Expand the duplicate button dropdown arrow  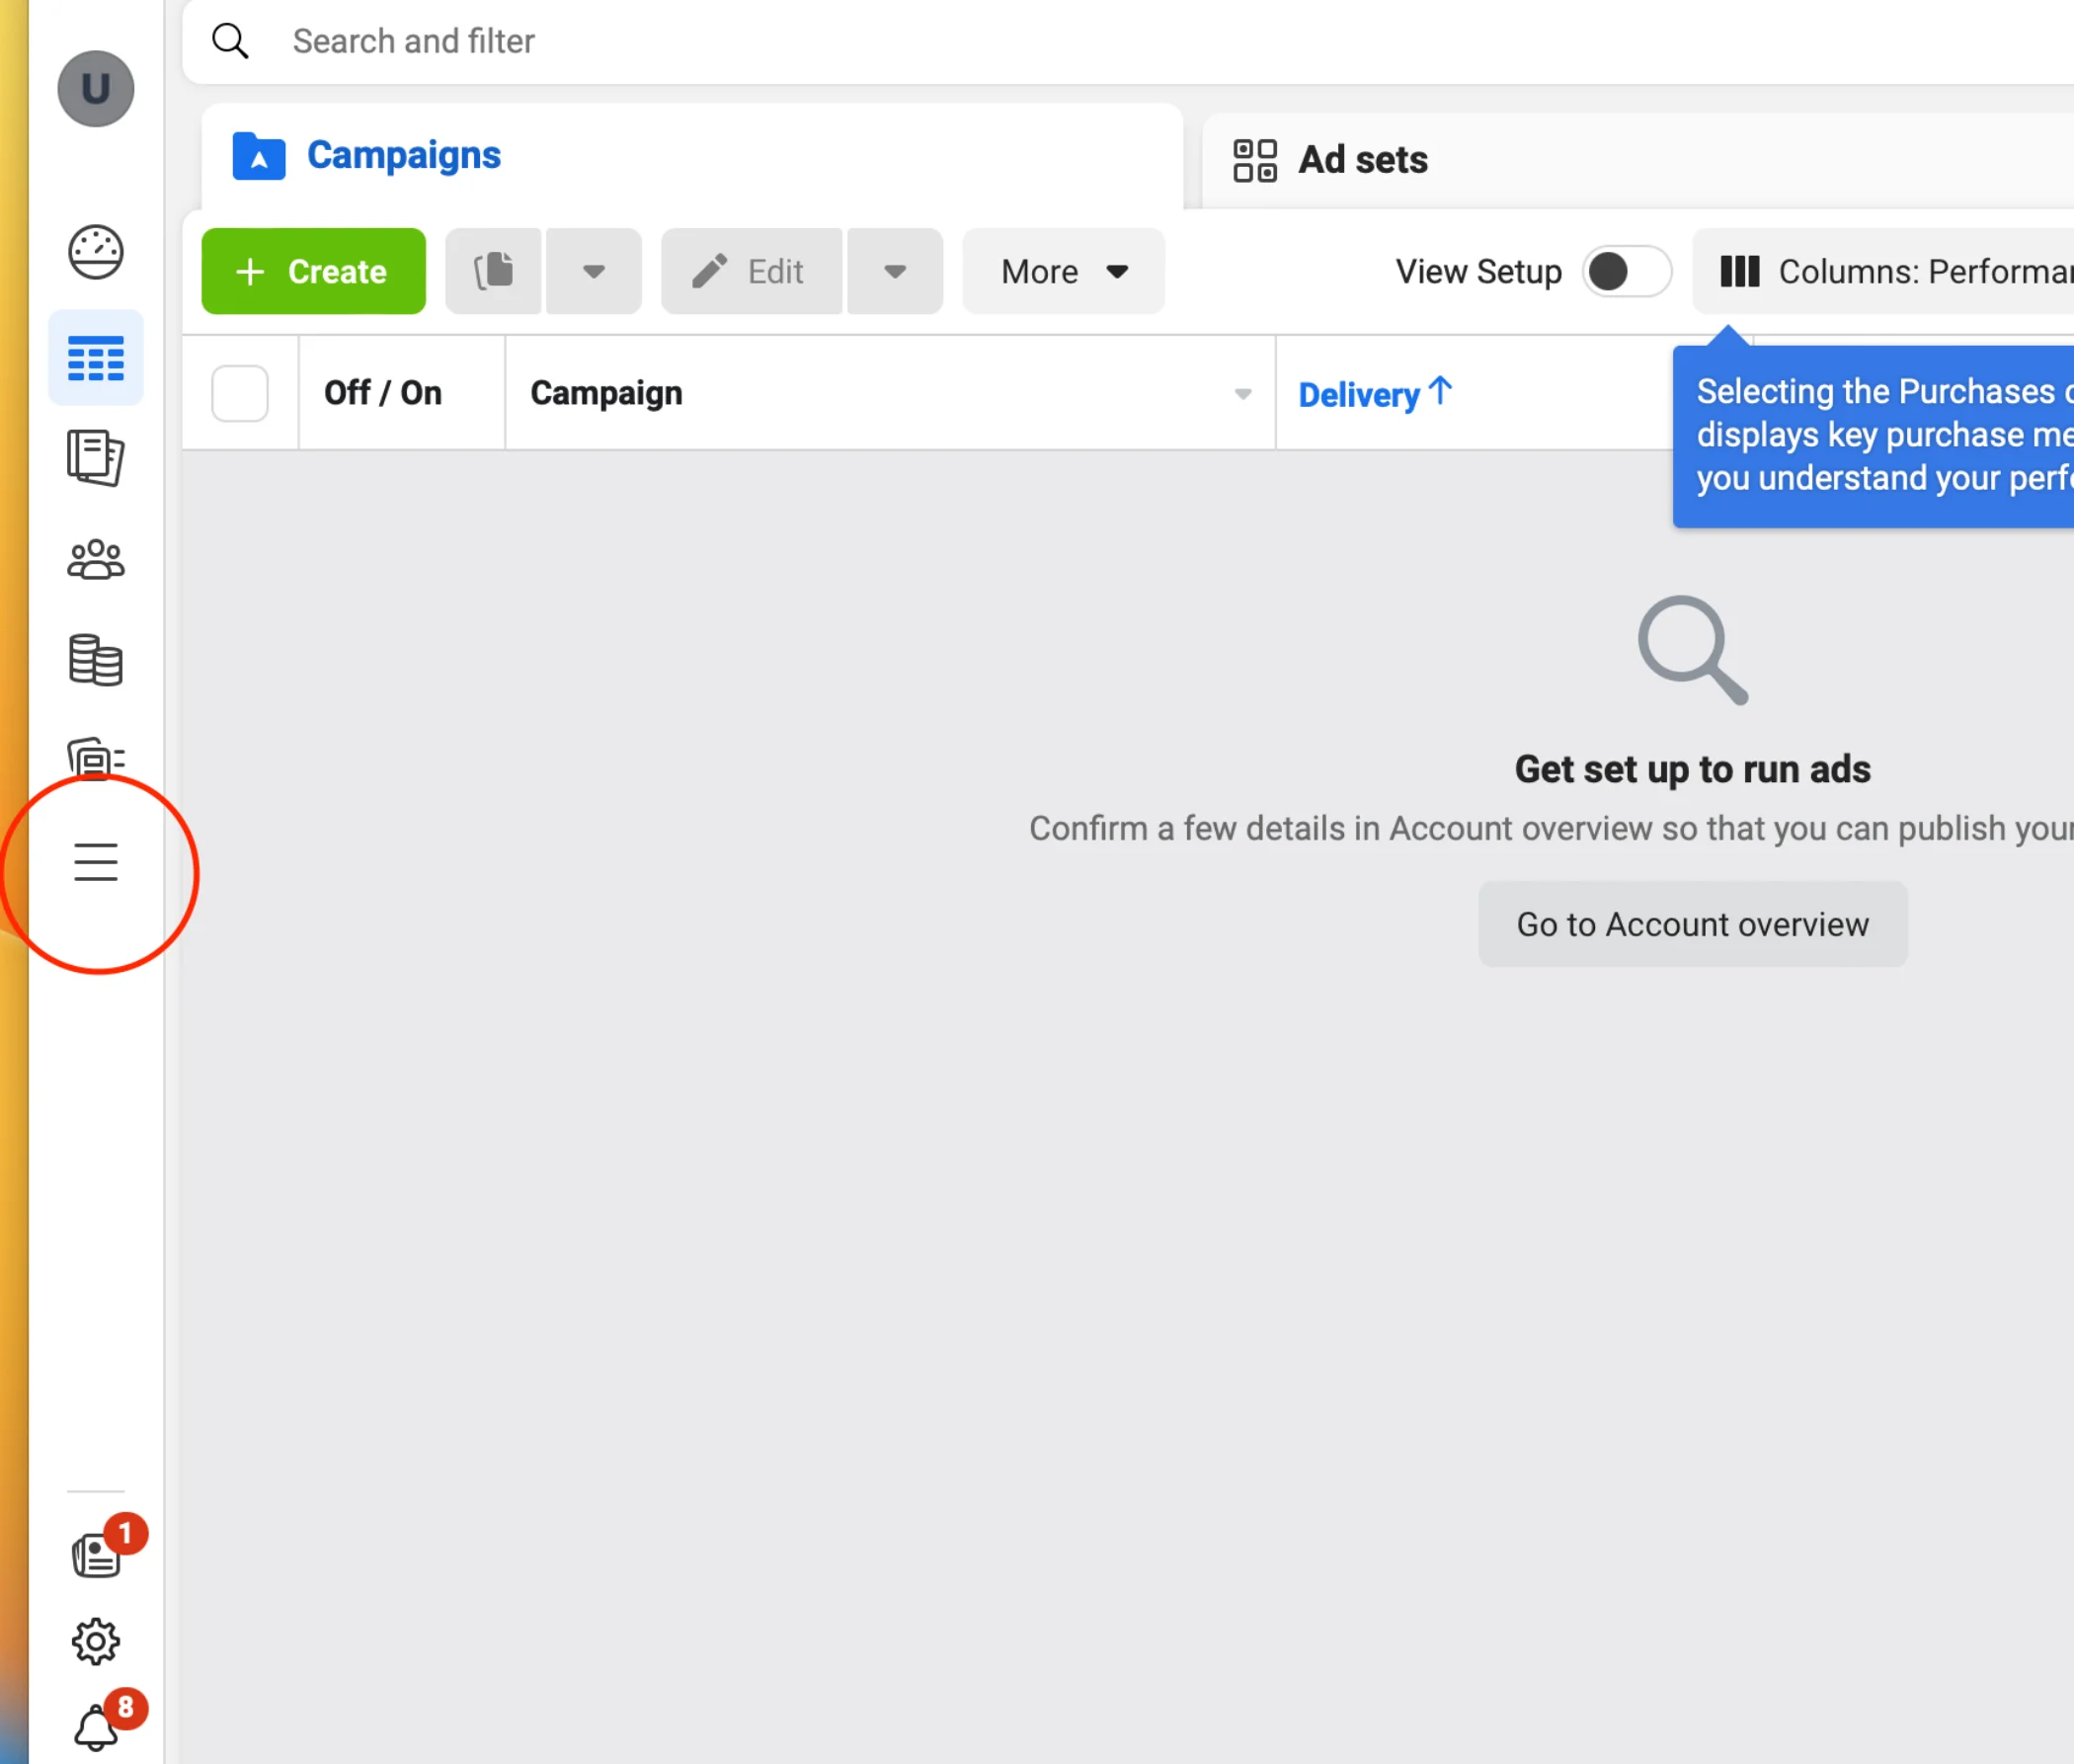tap(594, 272)
